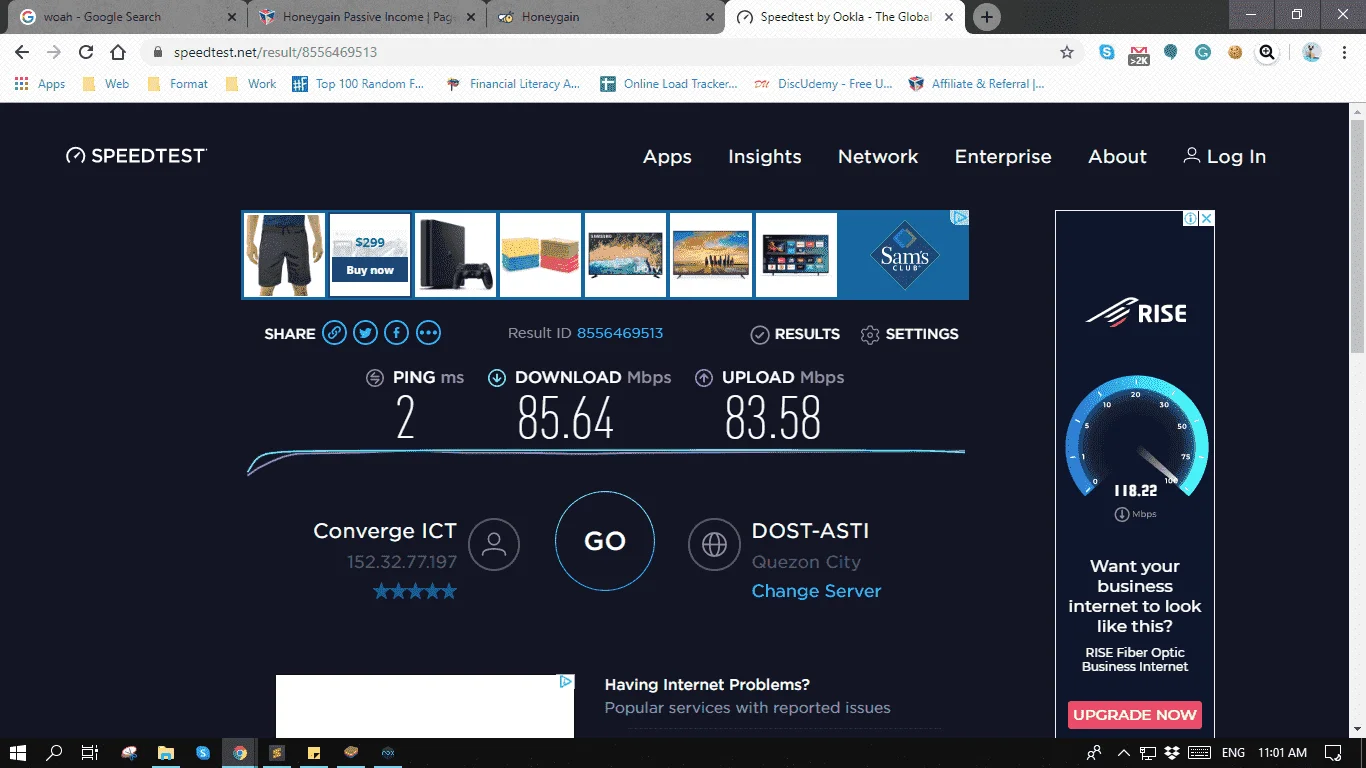Open the Affiliate & Referral bookmark

(976, 84)
